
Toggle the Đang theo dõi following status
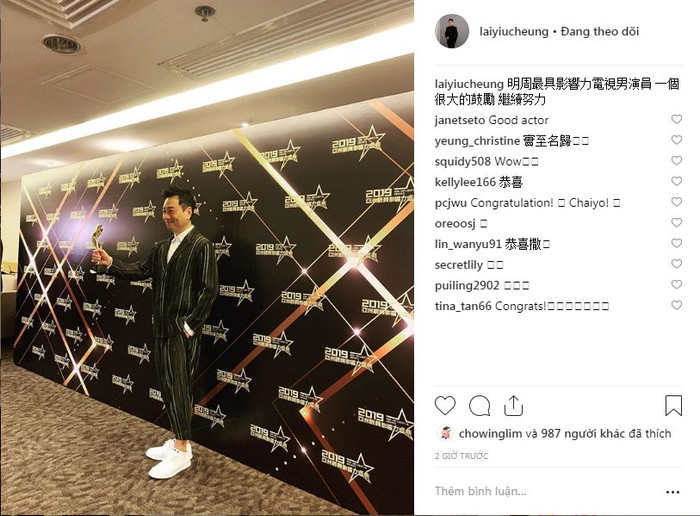600,32
